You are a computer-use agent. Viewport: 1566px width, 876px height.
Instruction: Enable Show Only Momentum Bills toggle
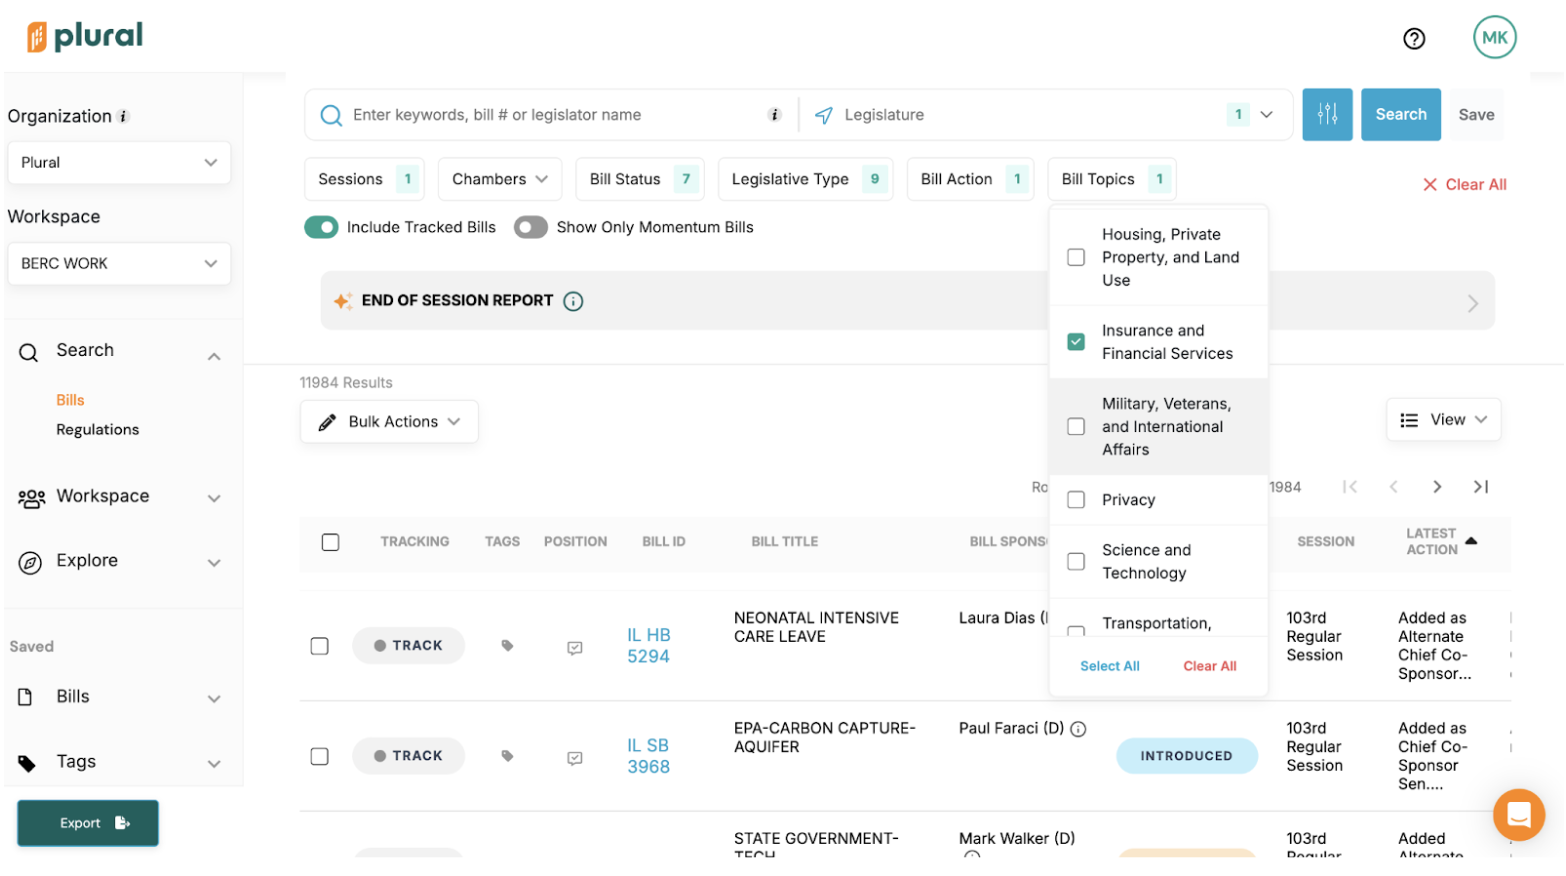(530, 228)
